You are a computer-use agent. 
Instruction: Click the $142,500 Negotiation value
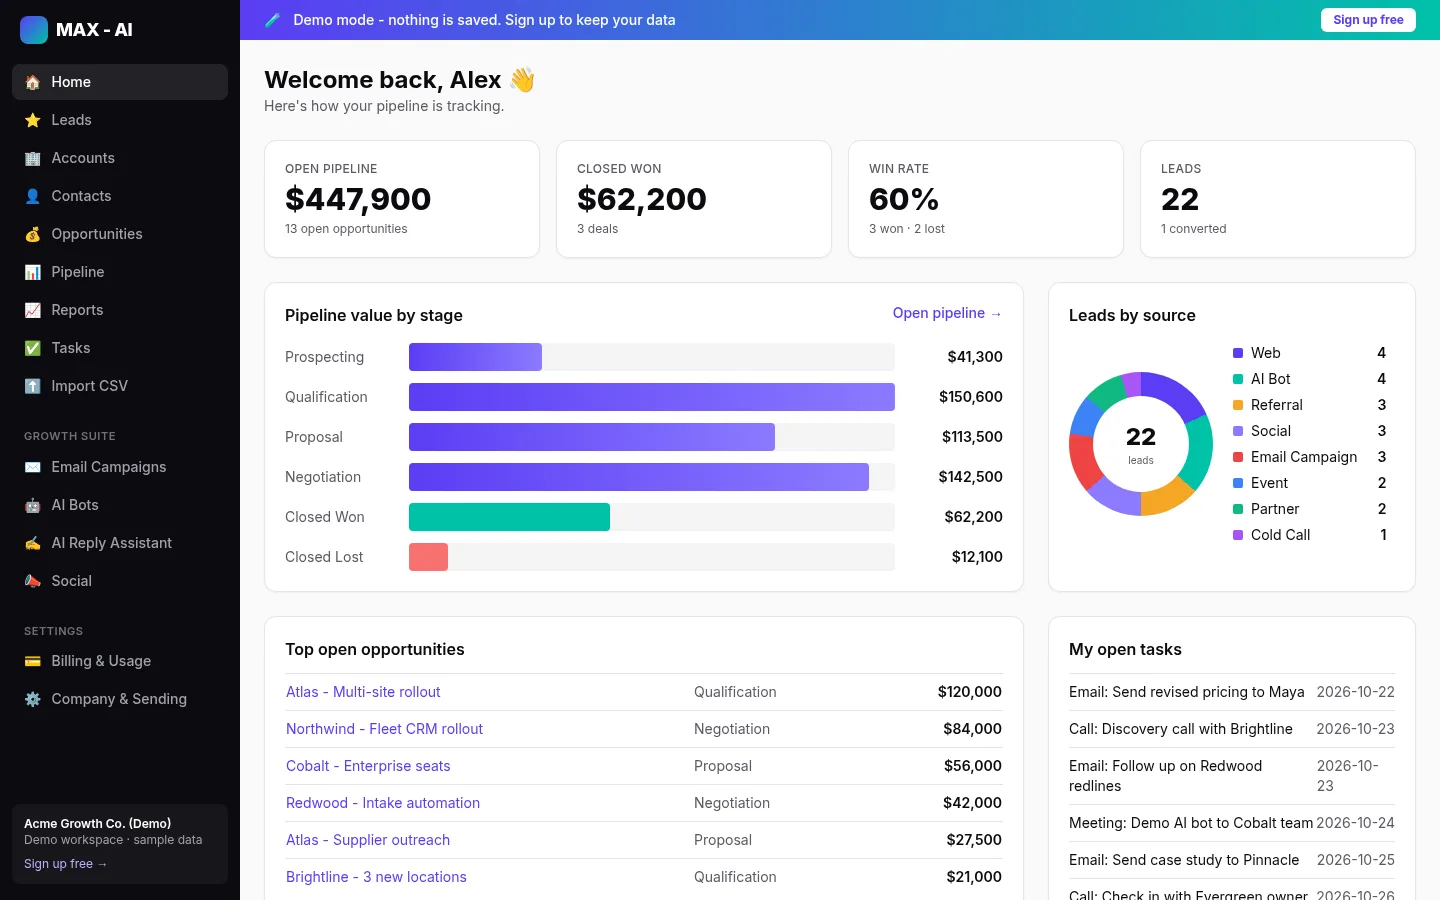click(970, 477)
